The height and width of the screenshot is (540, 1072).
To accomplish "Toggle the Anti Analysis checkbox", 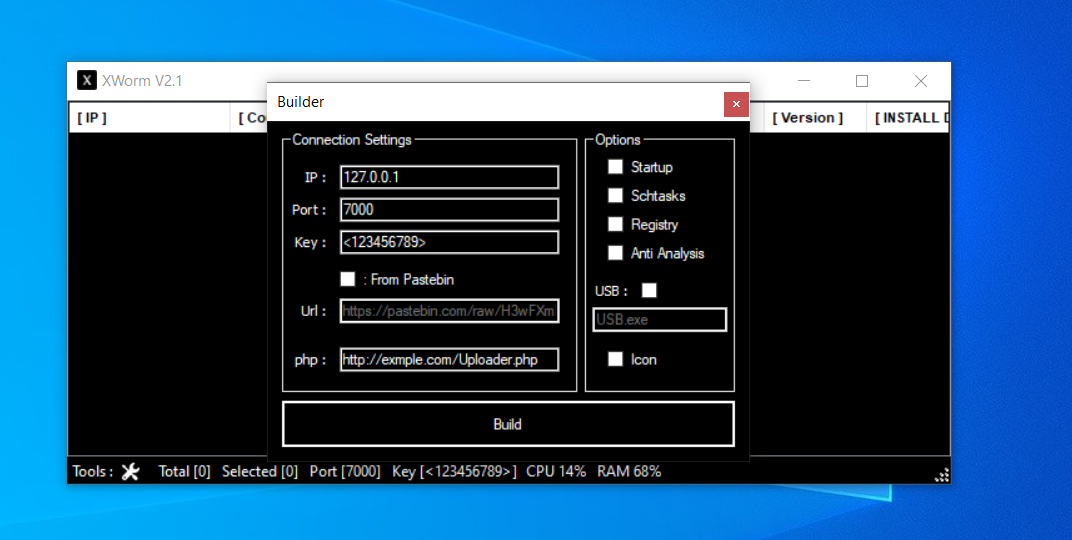I will (615, 253).
